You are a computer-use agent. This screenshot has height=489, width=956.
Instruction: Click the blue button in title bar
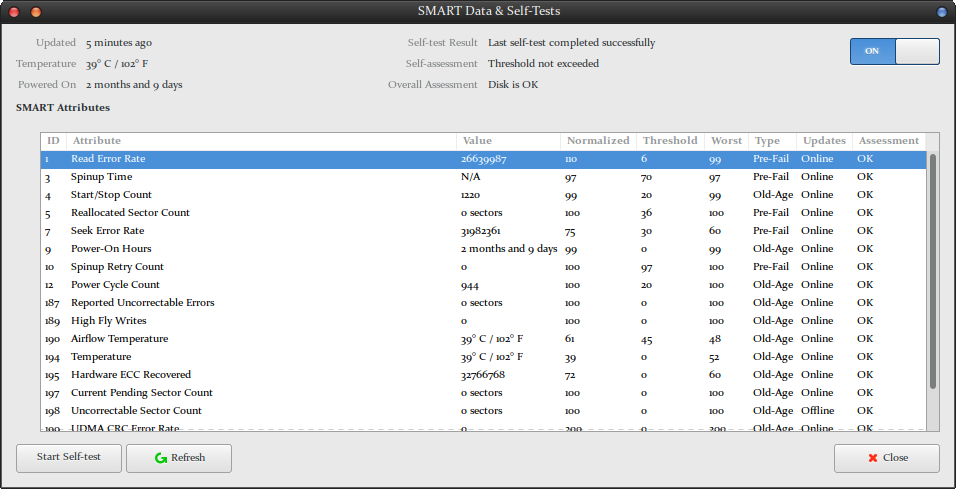point(941,12)
